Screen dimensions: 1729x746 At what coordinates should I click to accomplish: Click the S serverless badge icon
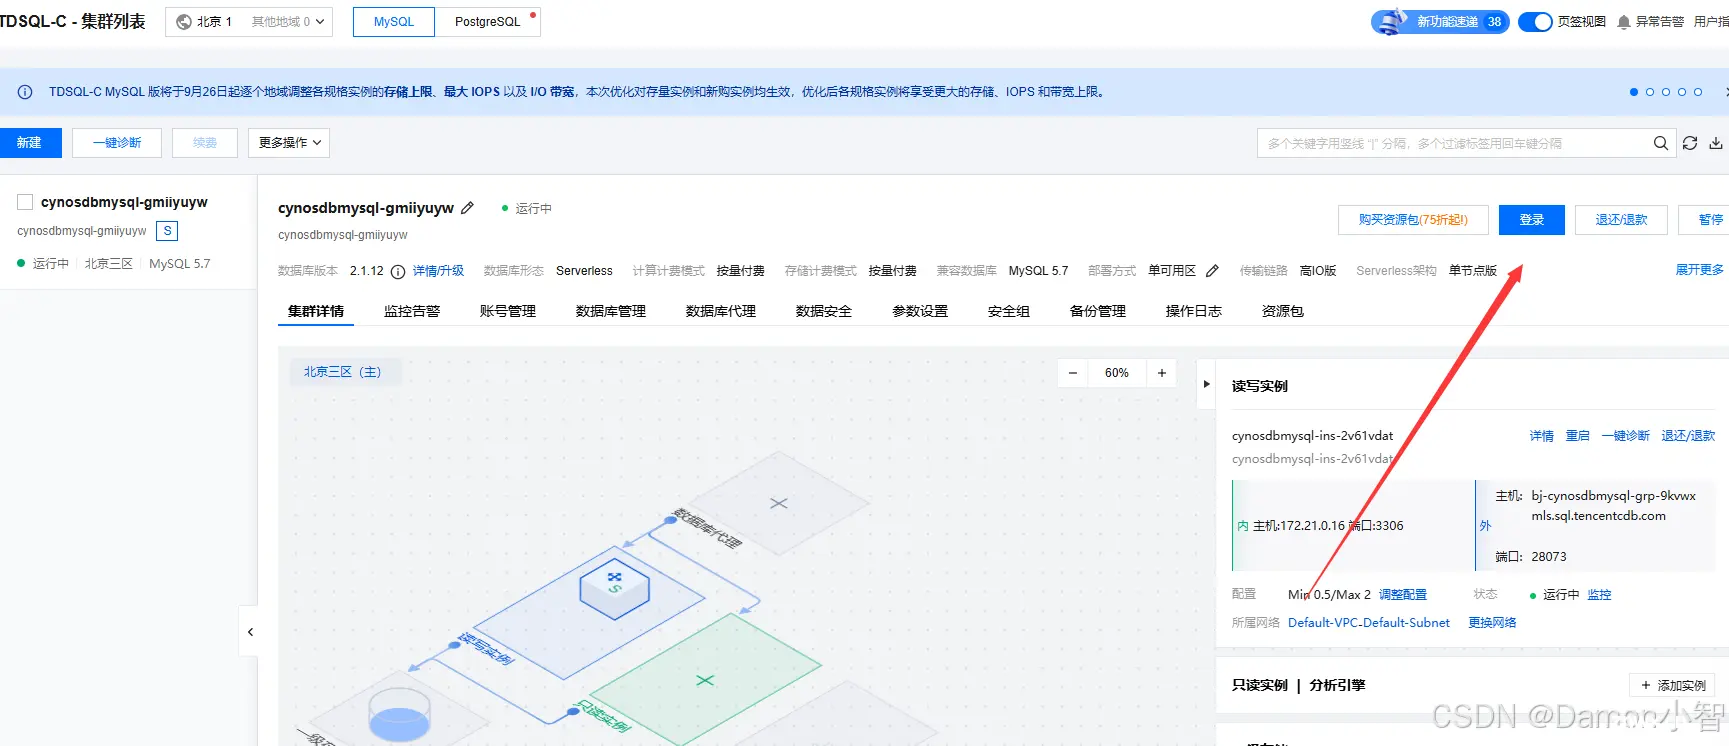[167, 231]
